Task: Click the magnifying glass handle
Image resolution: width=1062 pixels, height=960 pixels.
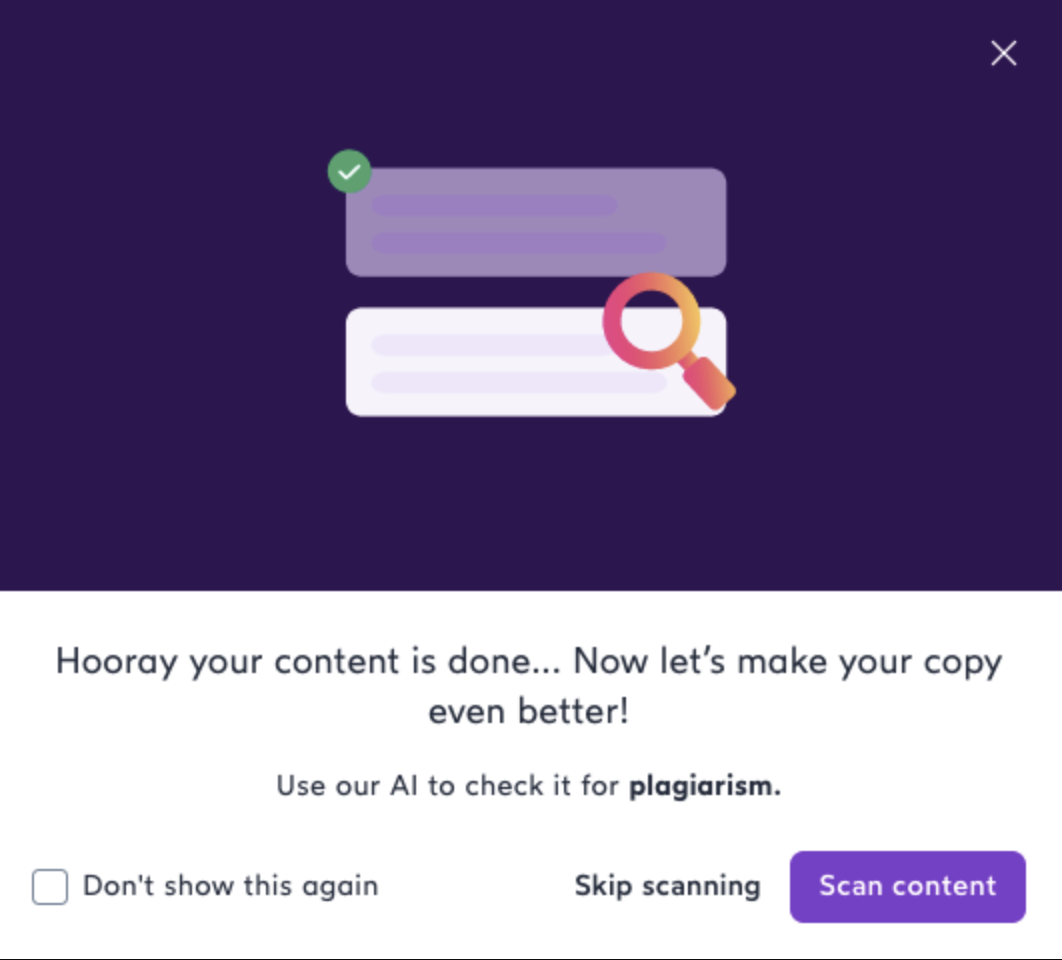Action: pos(708,383)
